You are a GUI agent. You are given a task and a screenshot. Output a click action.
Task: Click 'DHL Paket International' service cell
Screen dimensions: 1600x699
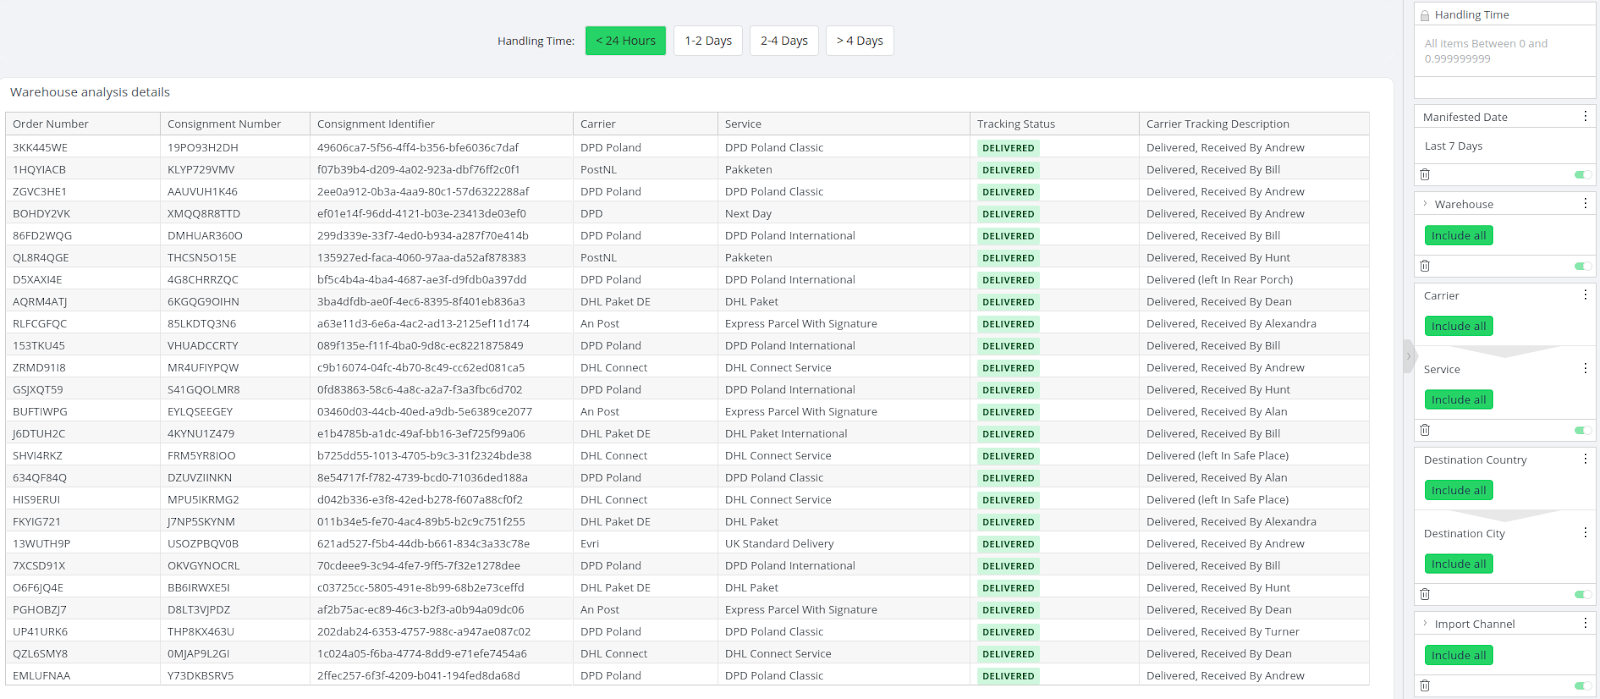(786, 434)
